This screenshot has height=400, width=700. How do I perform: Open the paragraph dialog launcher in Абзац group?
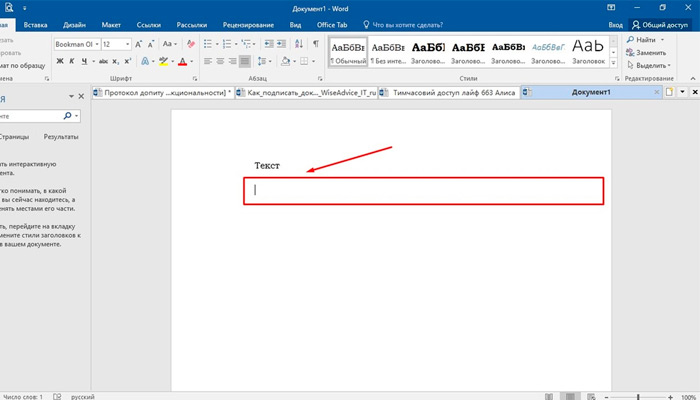[320, 79]
